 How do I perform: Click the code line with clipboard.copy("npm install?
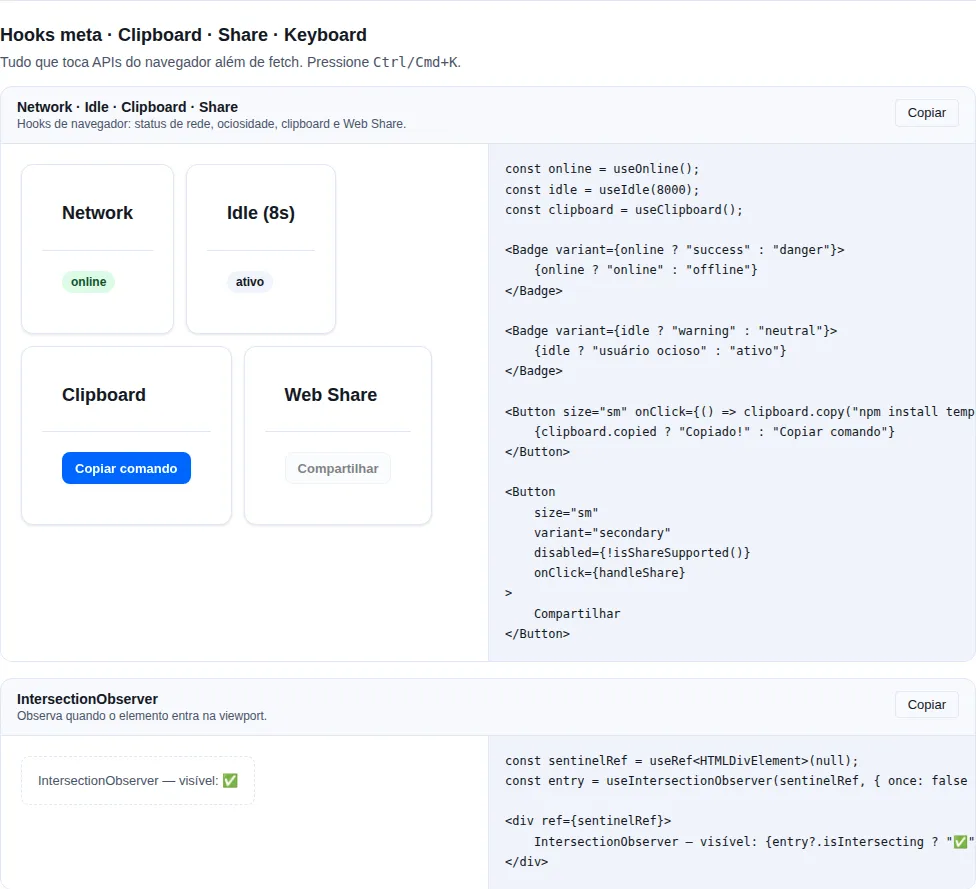point(739,412)
